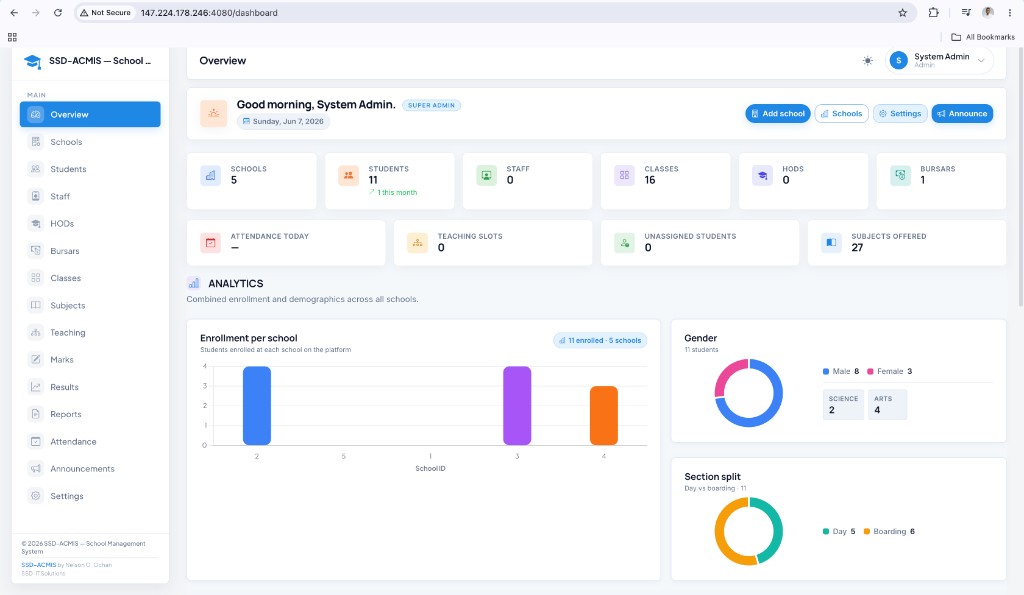This screenshot has height=595, width=1024.
Task: Click the purple bar for School ID 3
Action: (x=517, y=406)
